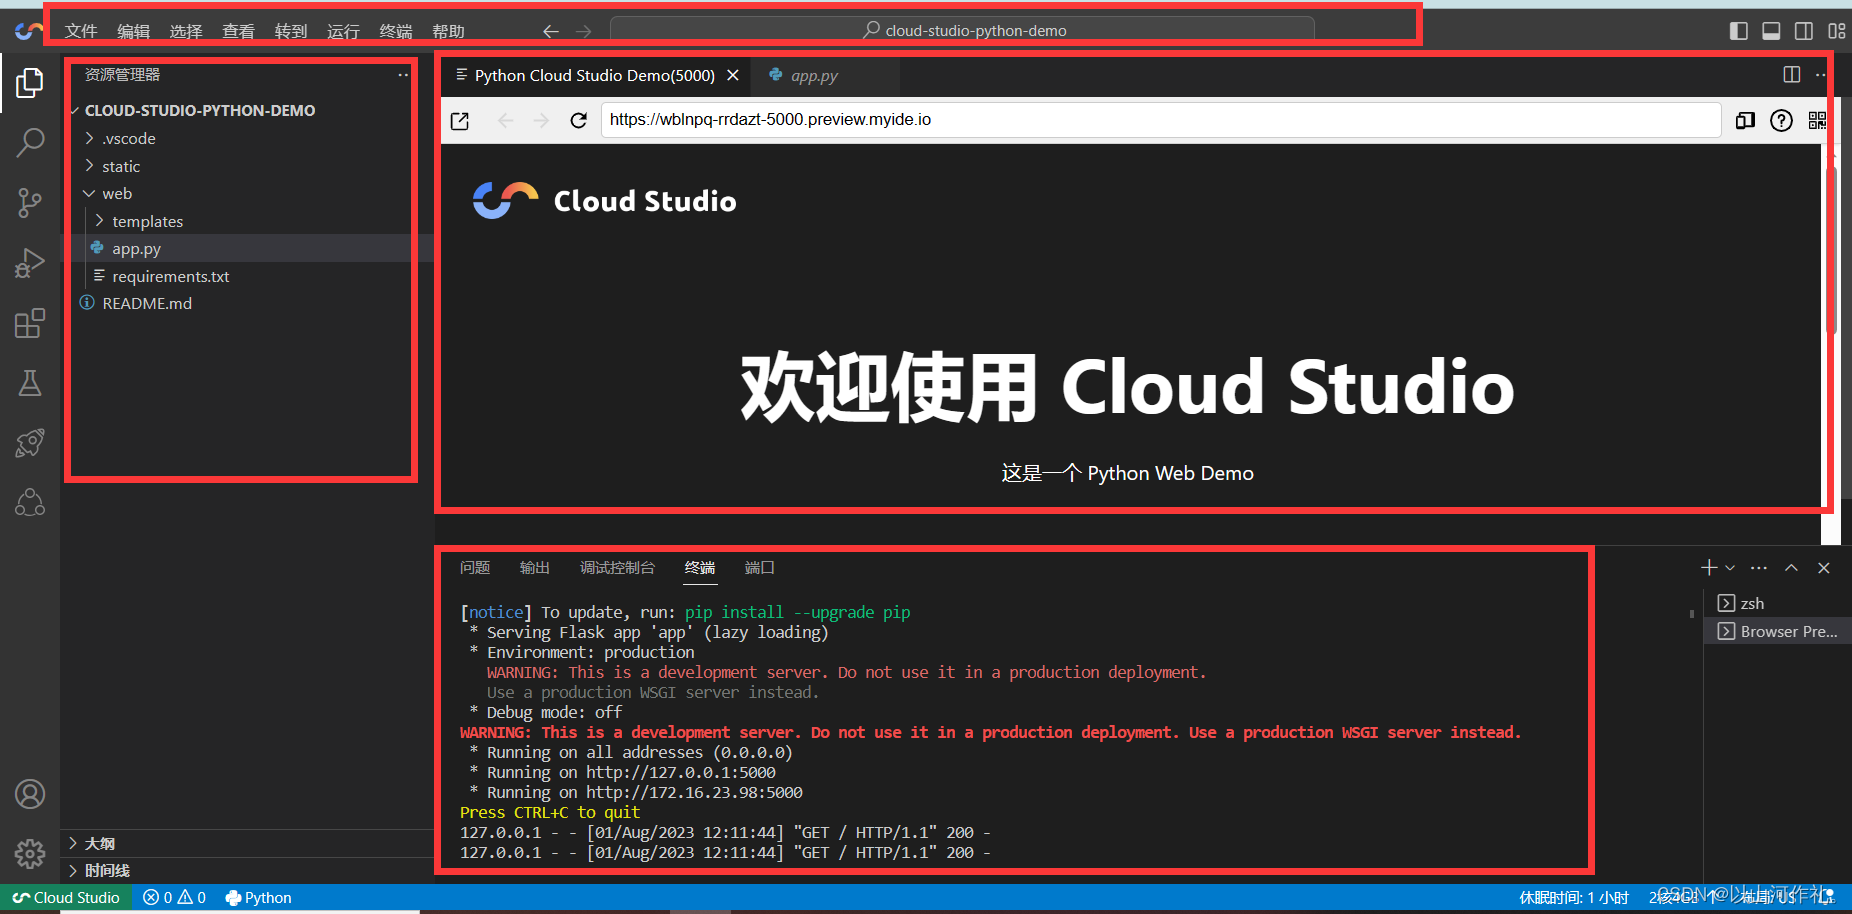The width and height of the screenshot is (1852, 914).
Task: Select the zsh terminal instance
Action: click(1776, 604)
